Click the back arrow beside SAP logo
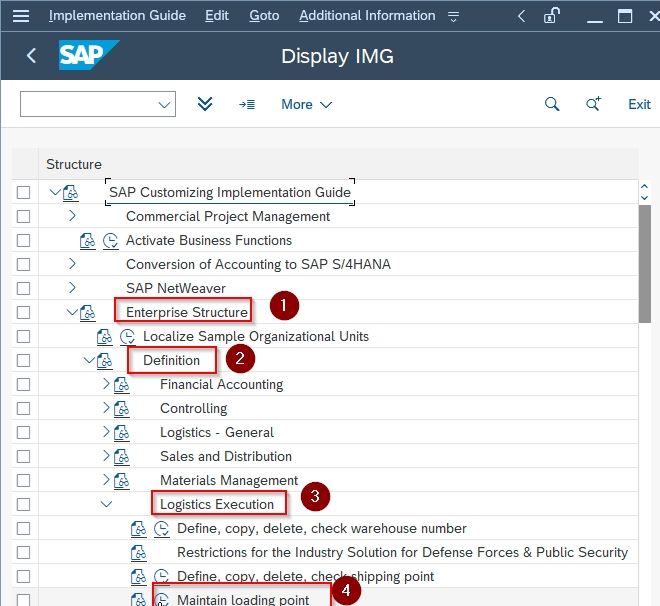Screen dimensions: 660x606 (31, 56)
